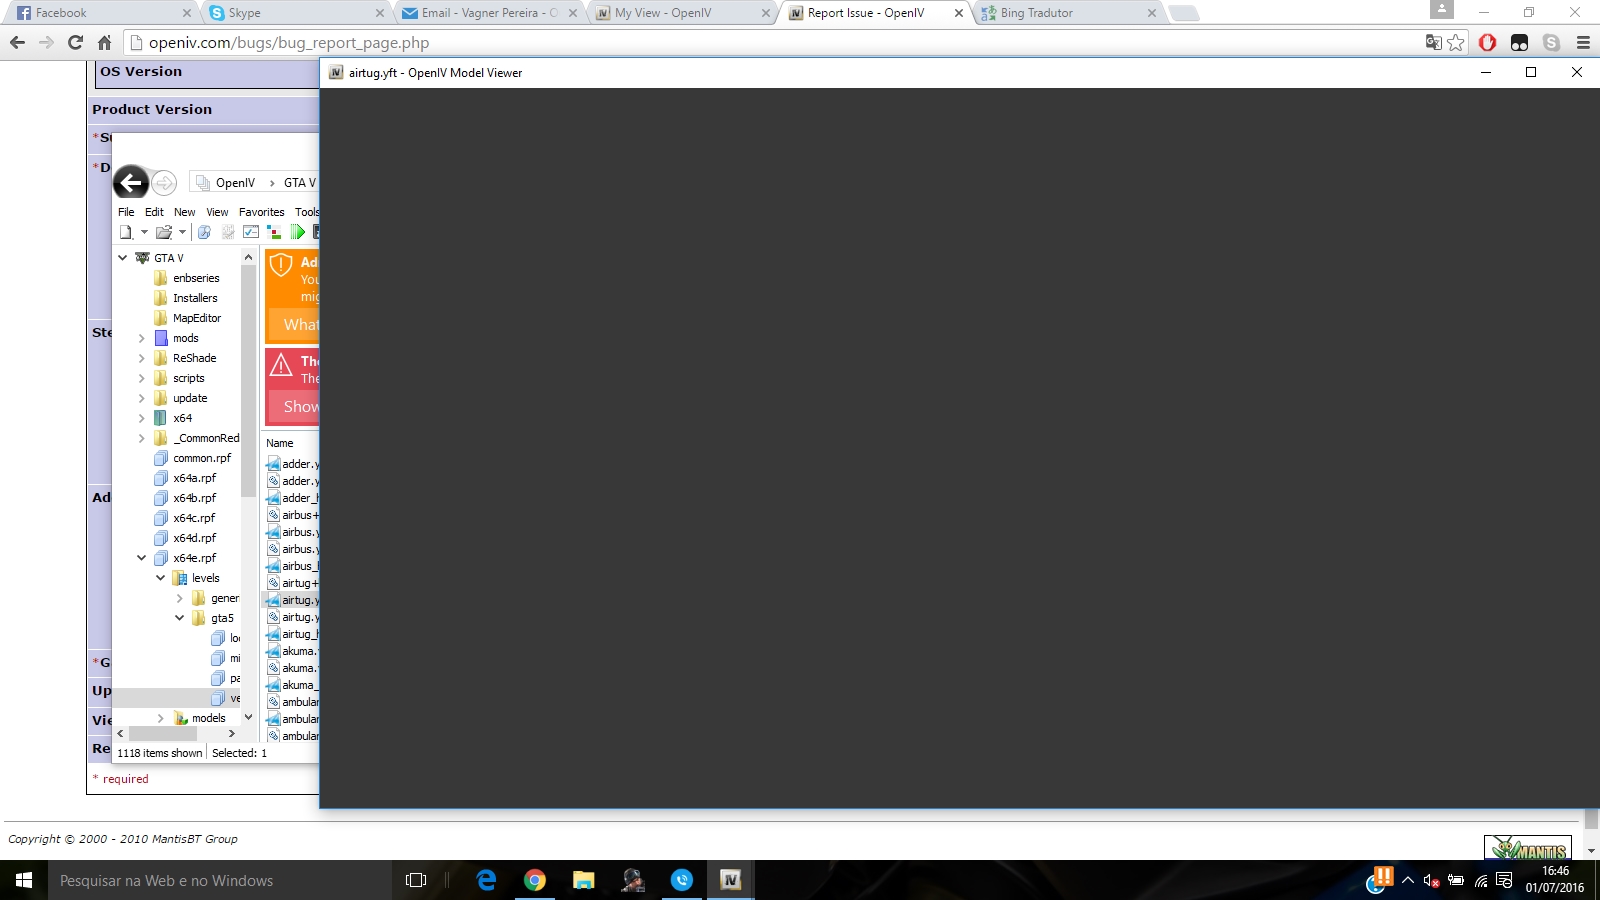1600x900 pixels.
Task: Click the AdBlock red hand extension icon
Action: (x=1487, y=42)
